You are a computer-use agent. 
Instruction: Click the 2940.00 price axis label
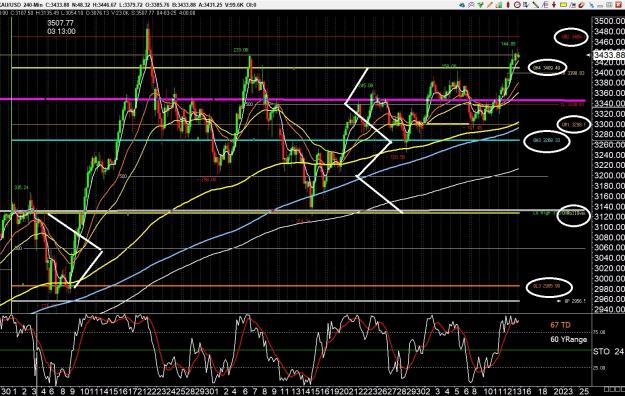[x=609, y=309]
